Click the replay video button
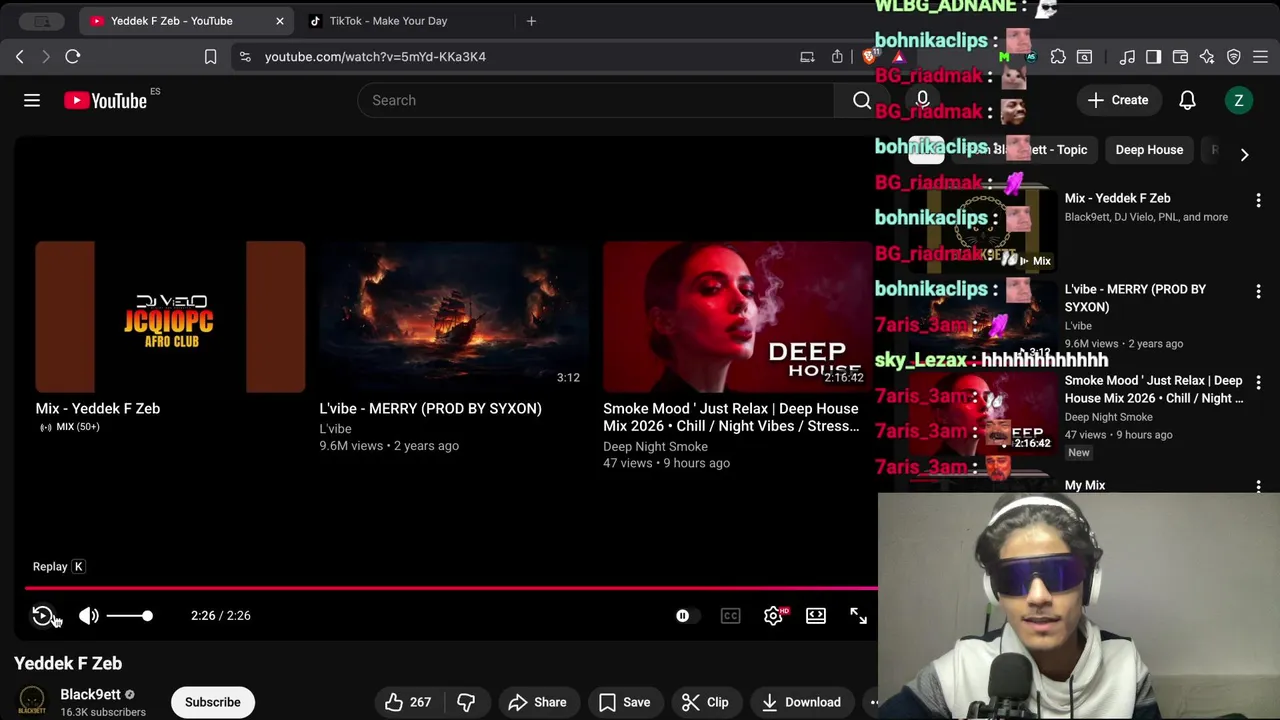 coord(42,616)
